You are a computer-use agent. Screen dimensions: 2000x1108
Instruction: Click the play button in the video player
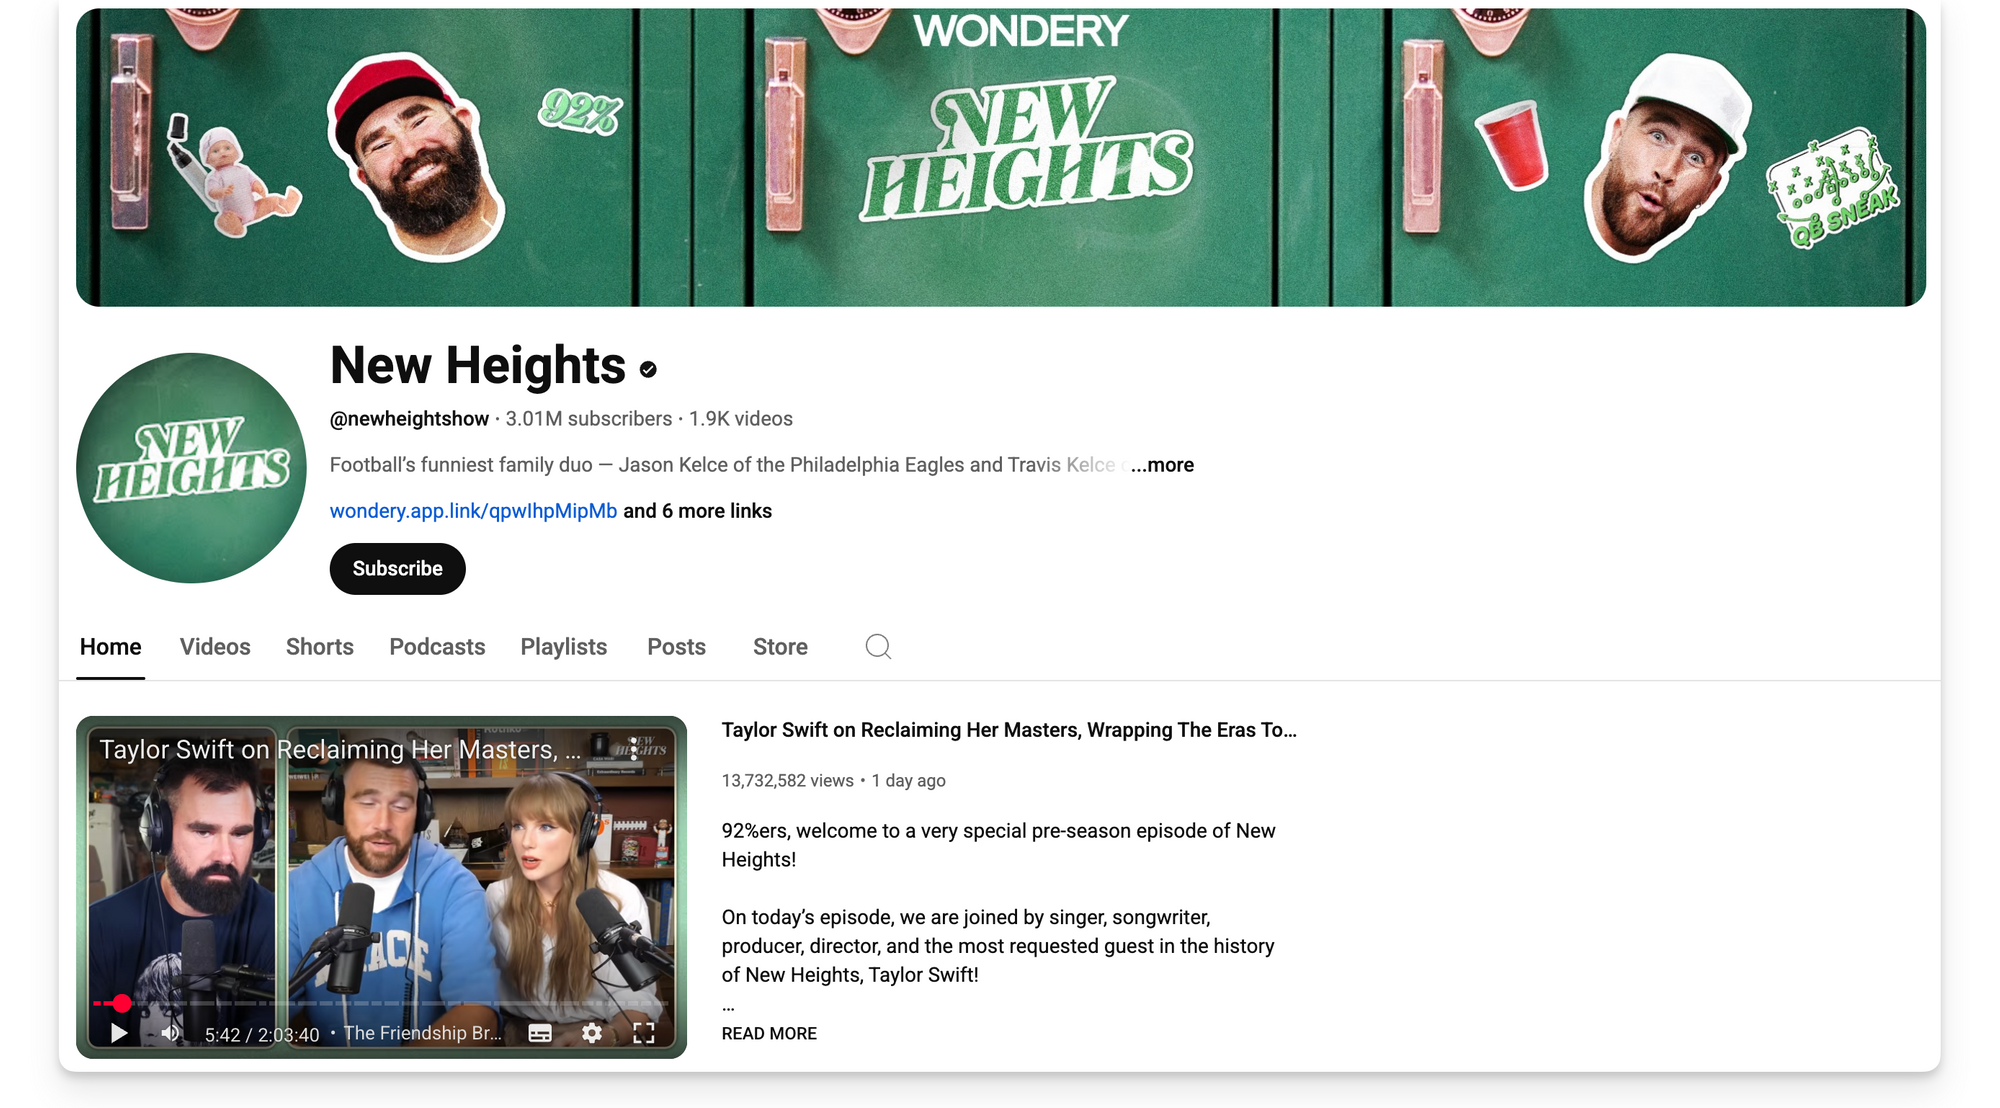119,1033
